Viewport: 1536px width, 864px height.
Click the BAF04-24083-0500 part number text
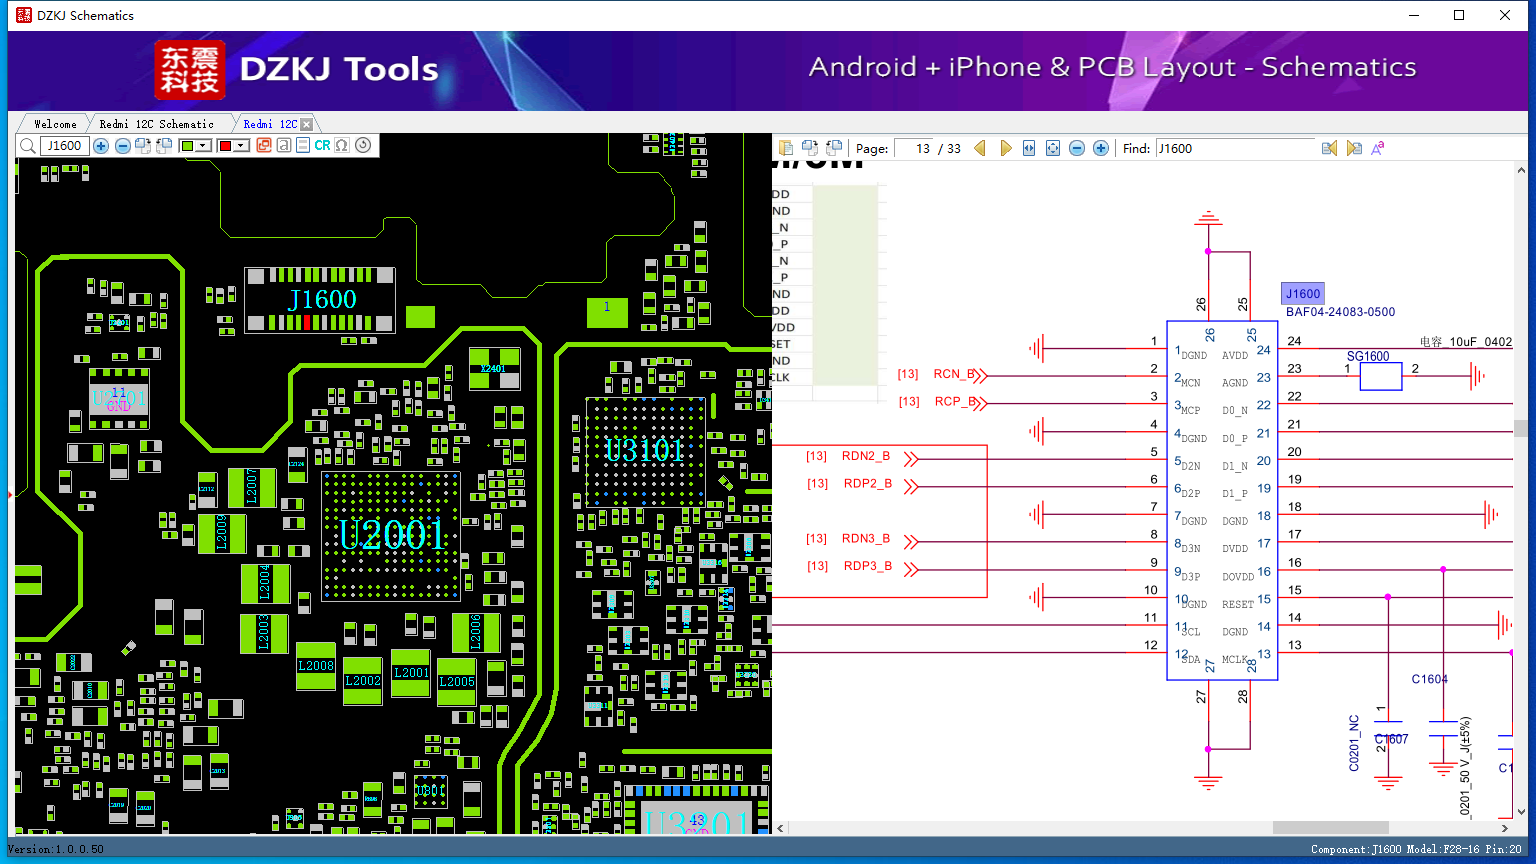(1341, 312)
